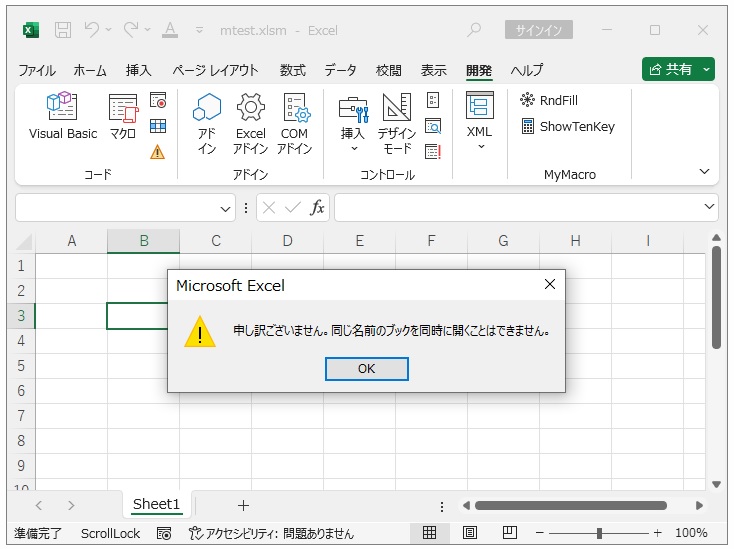Toggle Use Relative References icon
The width and height of the screenshot is (734, 549).
(158, 126)
